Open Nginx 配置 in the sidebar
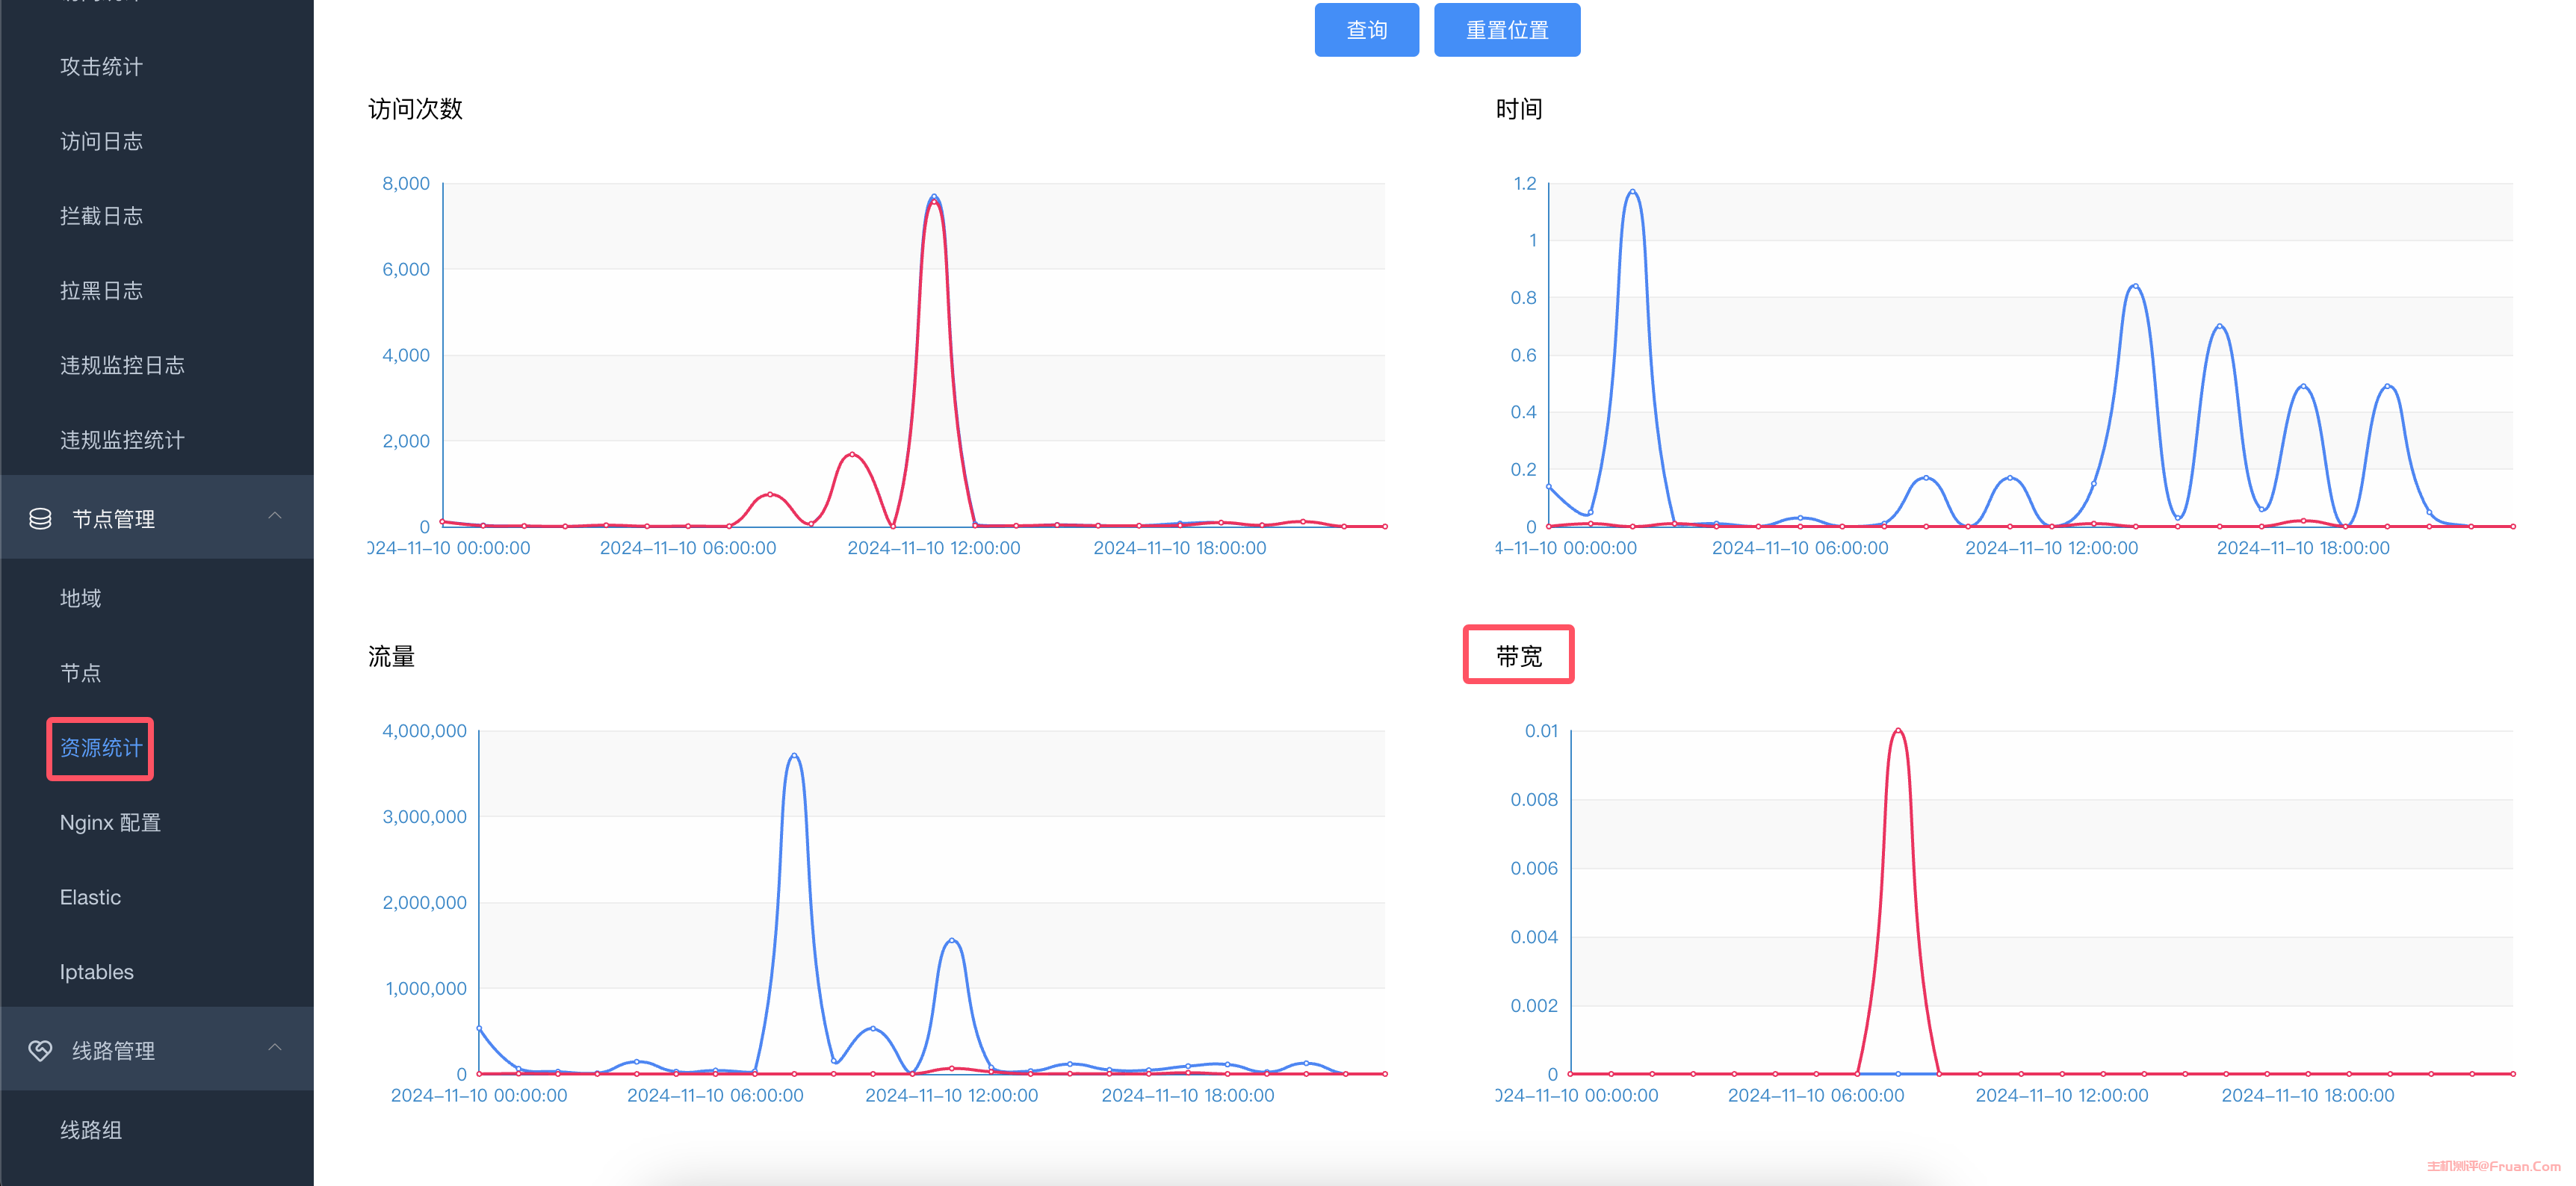The width and height of the screenshot is (2576, 1186). click(x=110, y=823)
